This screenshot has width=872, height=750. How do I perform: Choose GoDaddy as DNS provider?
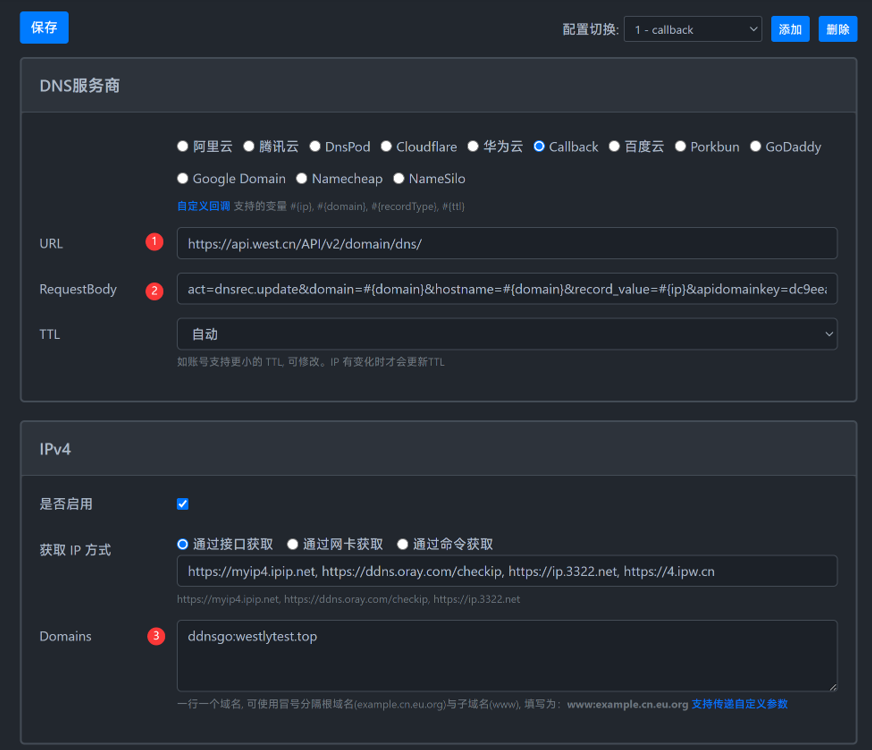756,146
